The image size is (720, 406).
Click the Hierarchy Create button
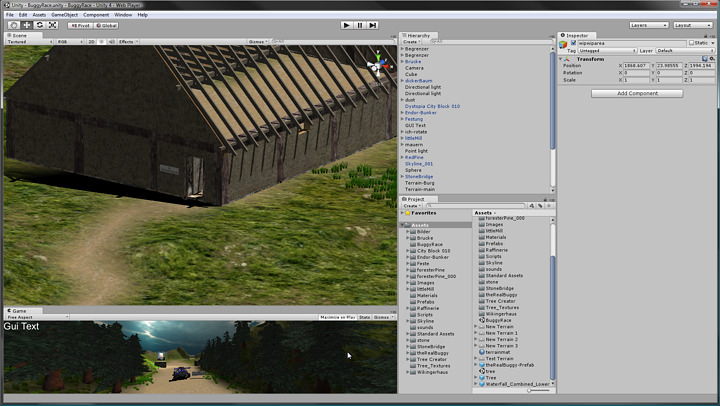pos(411,42)
